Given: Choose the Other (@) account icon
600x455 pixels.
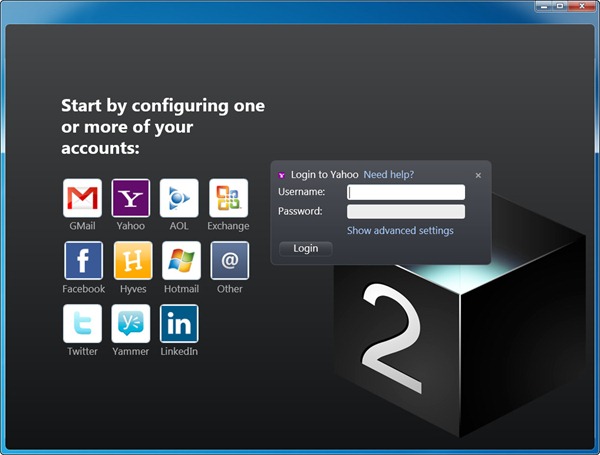Looking at the screenshot, I should 230,261.
